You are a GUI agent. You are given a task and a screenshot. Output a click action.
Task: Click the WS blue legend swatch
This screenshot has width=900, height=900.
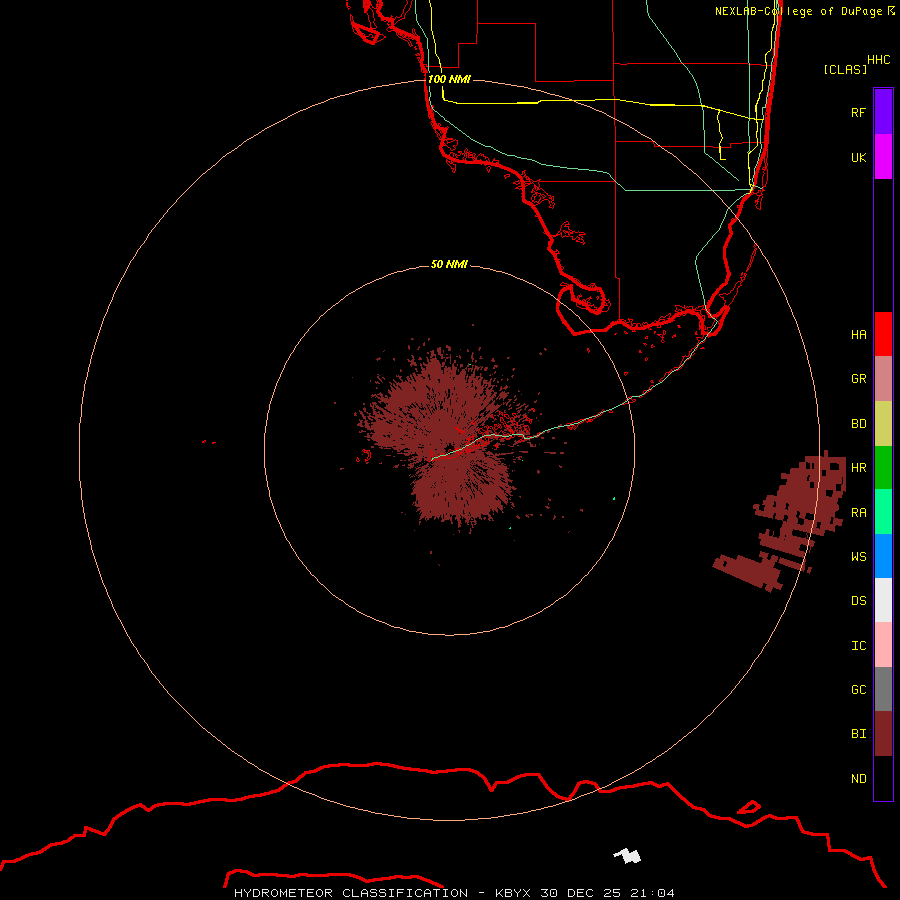click(x=883, y=556)
